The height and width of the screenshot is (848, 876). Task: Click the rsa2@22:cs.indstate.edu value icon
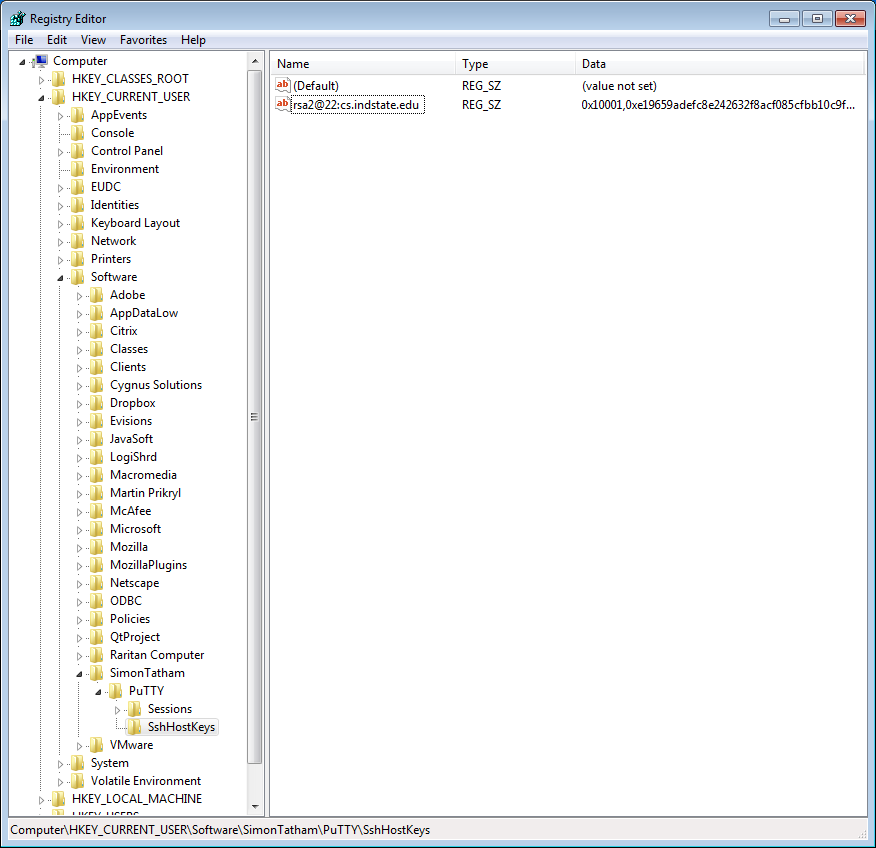pos(283,104)
